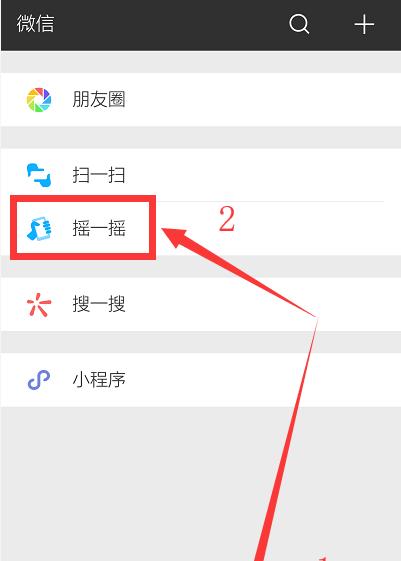401x561 pixels.
Task: Open the plus add menu
Action: tap(364, 24)
